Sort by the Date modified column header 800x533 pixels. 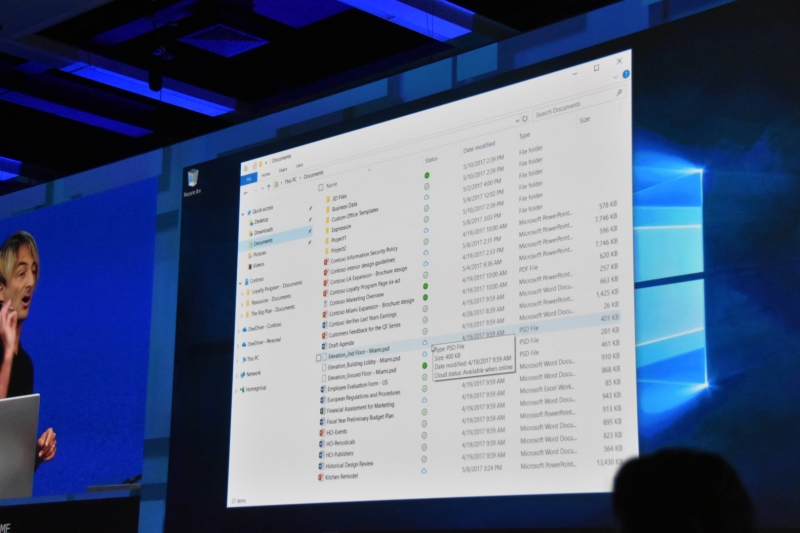coord(479,148)
